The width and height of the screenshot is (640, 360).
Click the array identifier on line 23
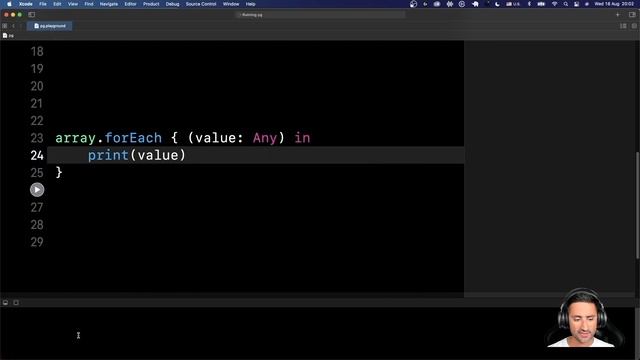tap(76, 138)
